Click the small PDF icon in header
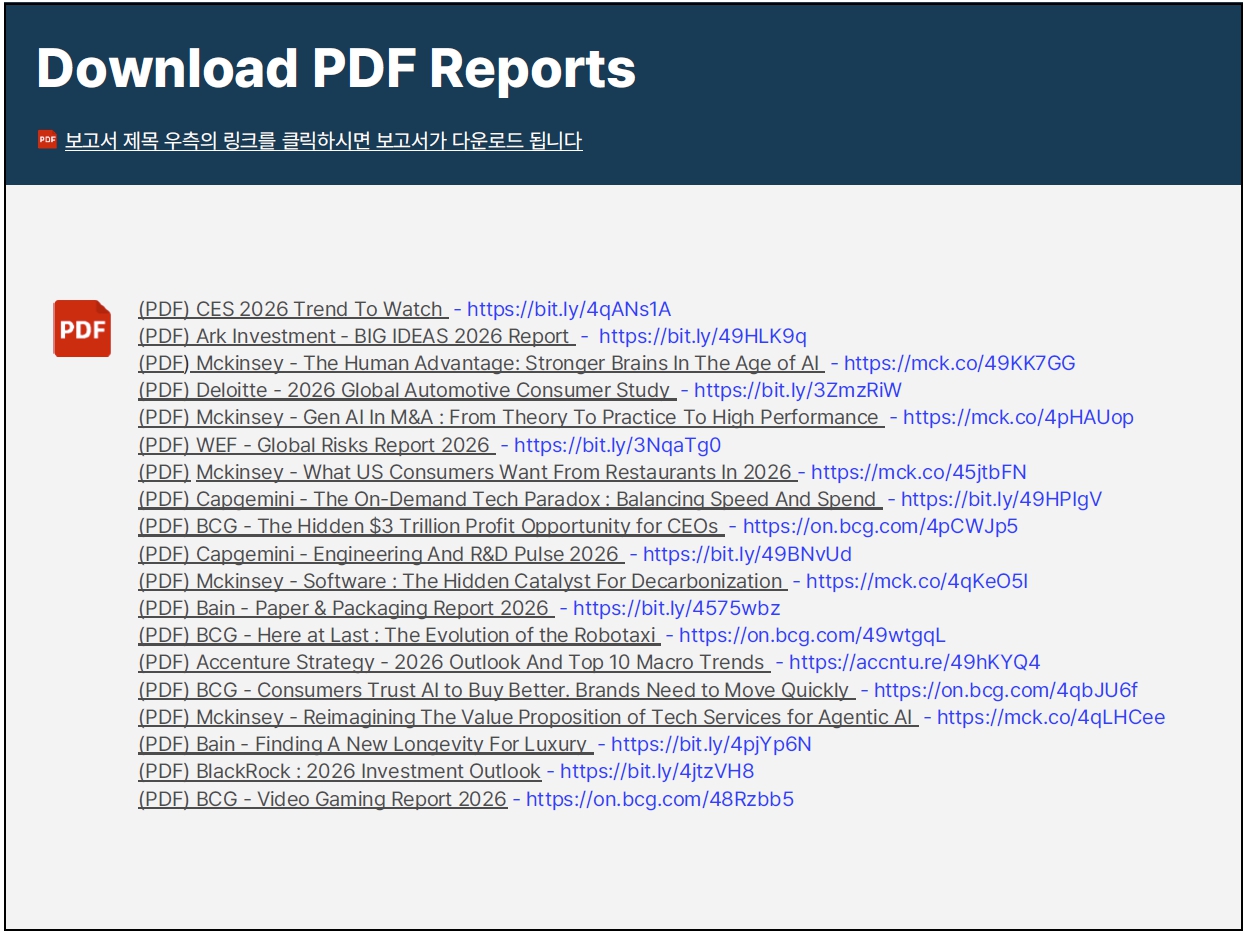This screenshot has height=939, width=1251. pyautogui.click(x=47, y=140)
